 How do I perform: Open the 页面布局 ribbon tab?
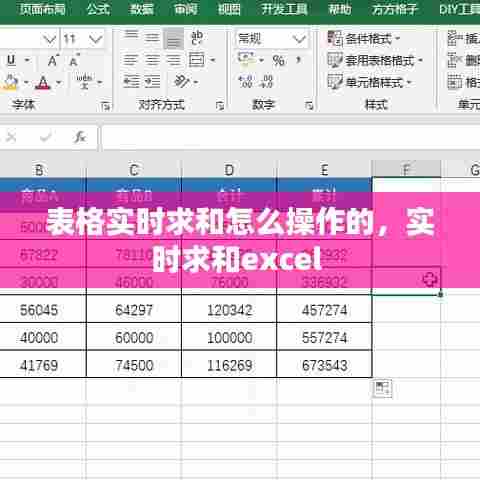click(x=43, y=9)
